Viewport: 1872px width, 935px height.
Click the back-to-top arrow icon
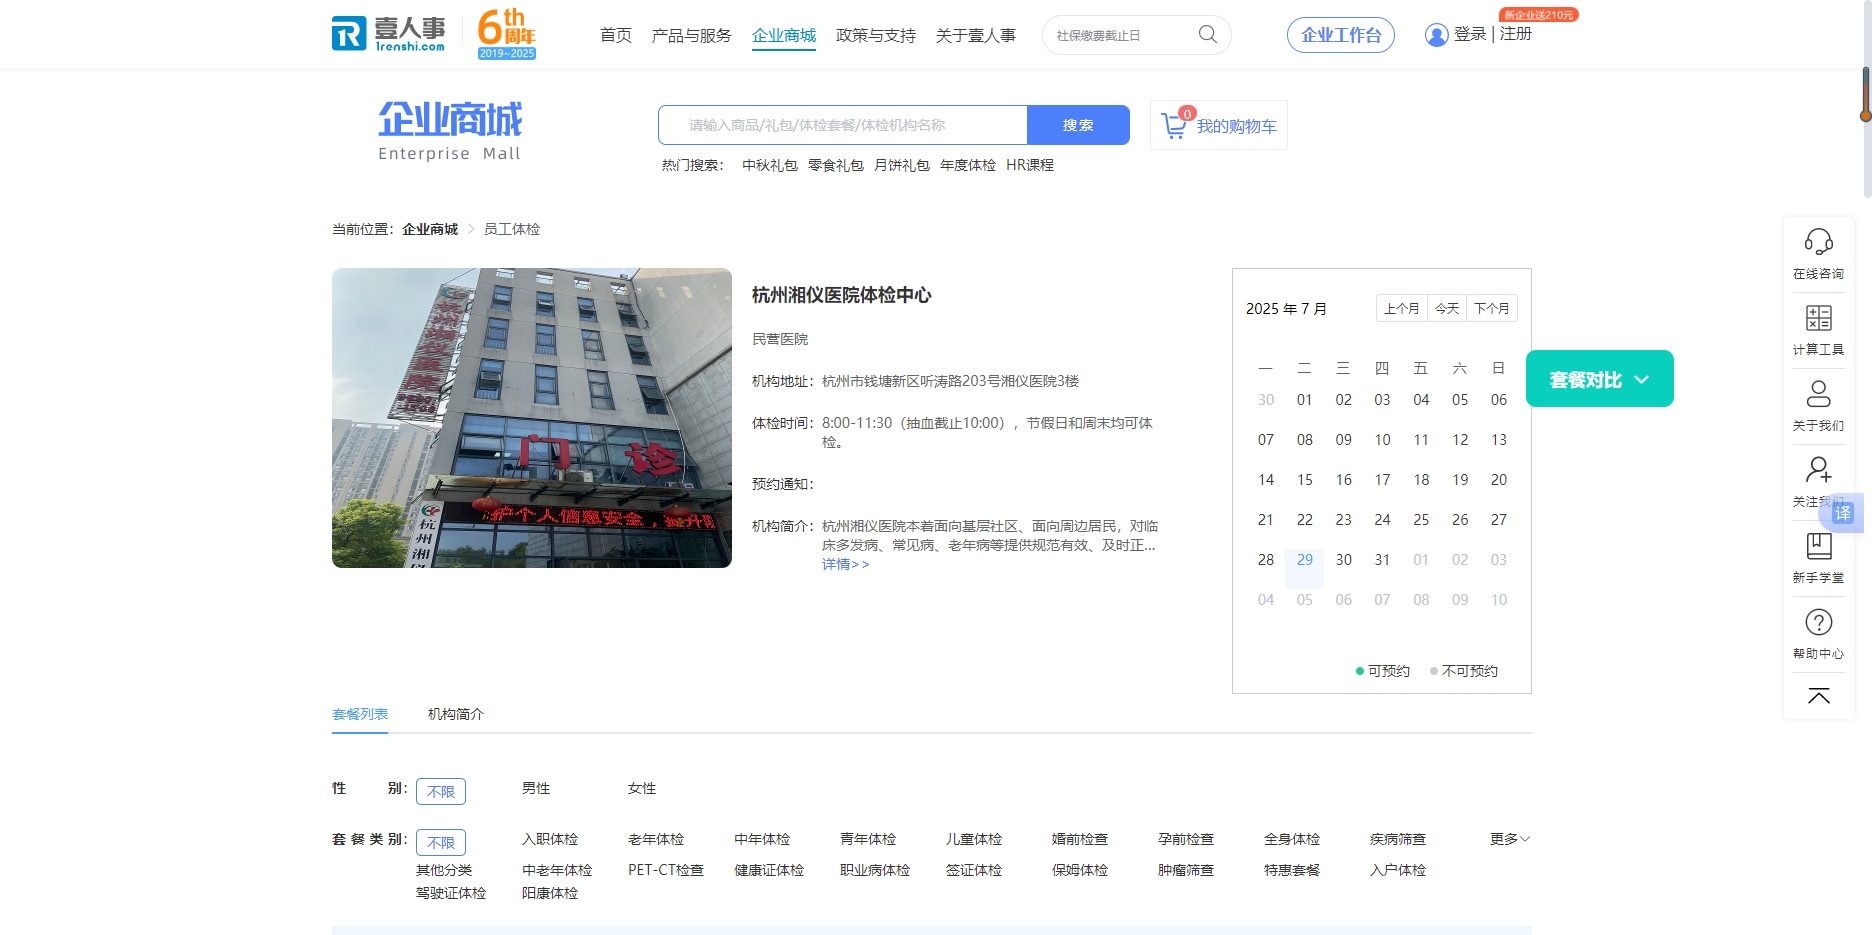pyautogui.click(x=1818, y=696)
